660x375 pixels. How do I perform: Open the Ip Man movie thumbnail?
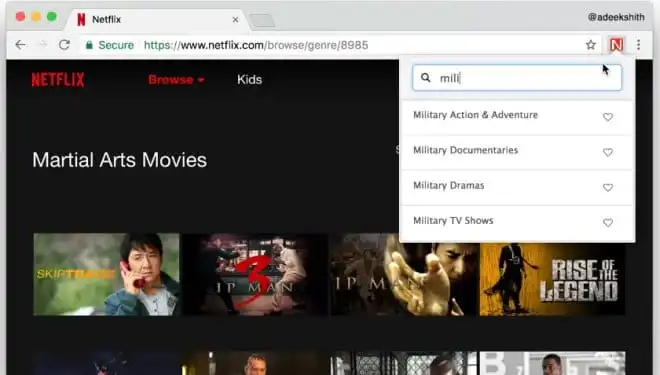click(404, 274)
